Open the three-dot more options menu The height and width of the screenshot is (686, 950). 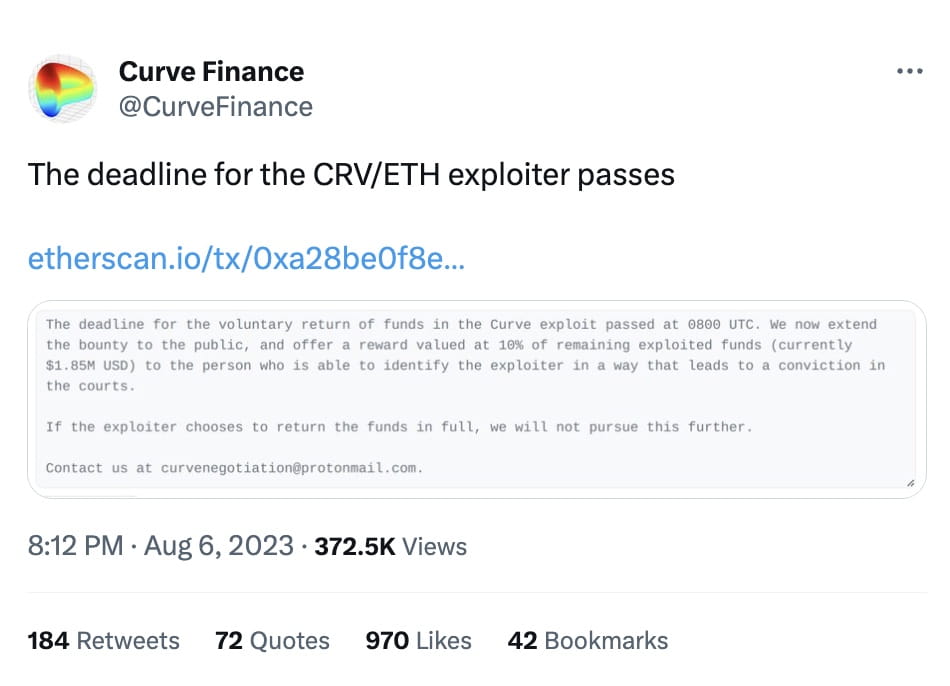tap(910, 71)
